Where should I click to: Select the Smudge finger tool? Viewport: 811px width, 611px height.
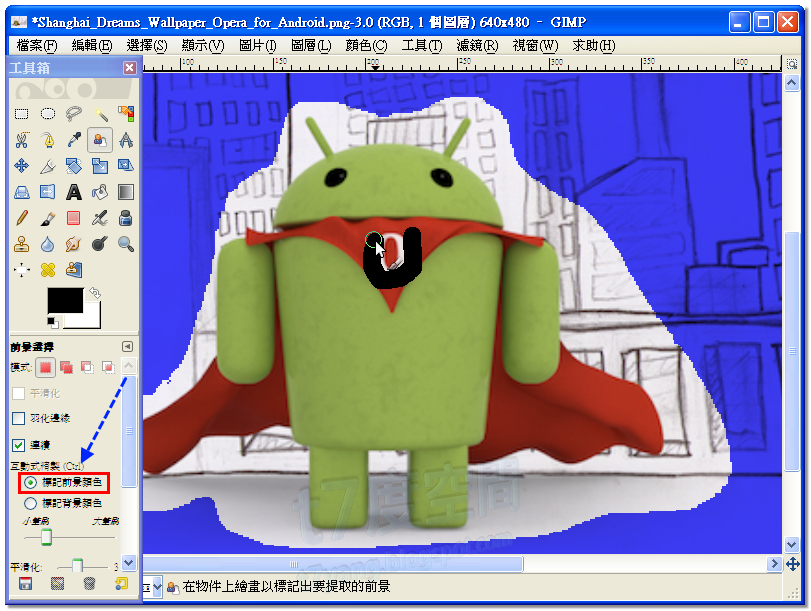click(x=73, y=244)
